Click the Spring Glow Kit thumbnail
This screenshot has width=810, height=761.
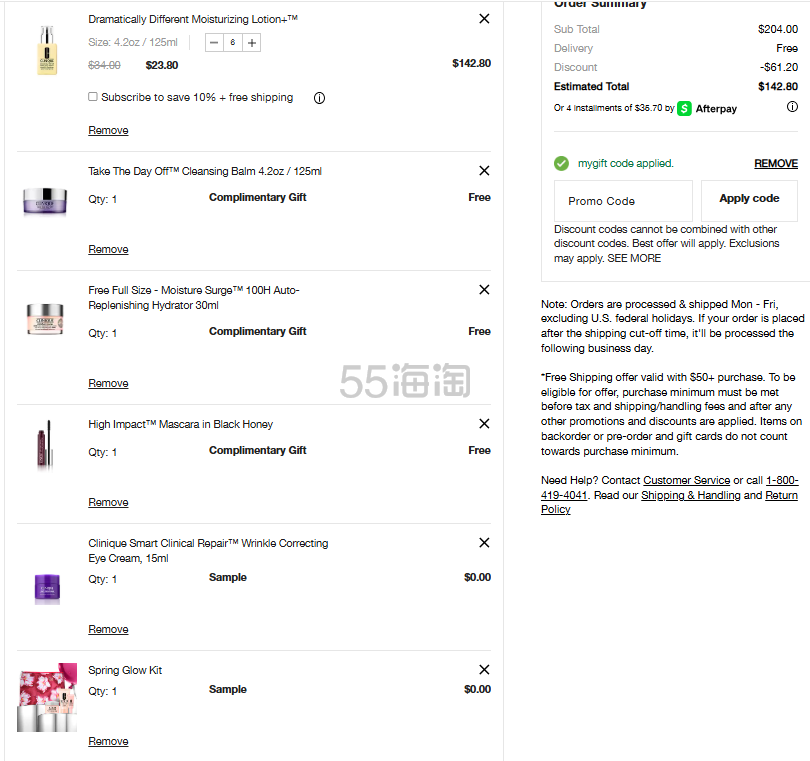[x=47, y=697]
